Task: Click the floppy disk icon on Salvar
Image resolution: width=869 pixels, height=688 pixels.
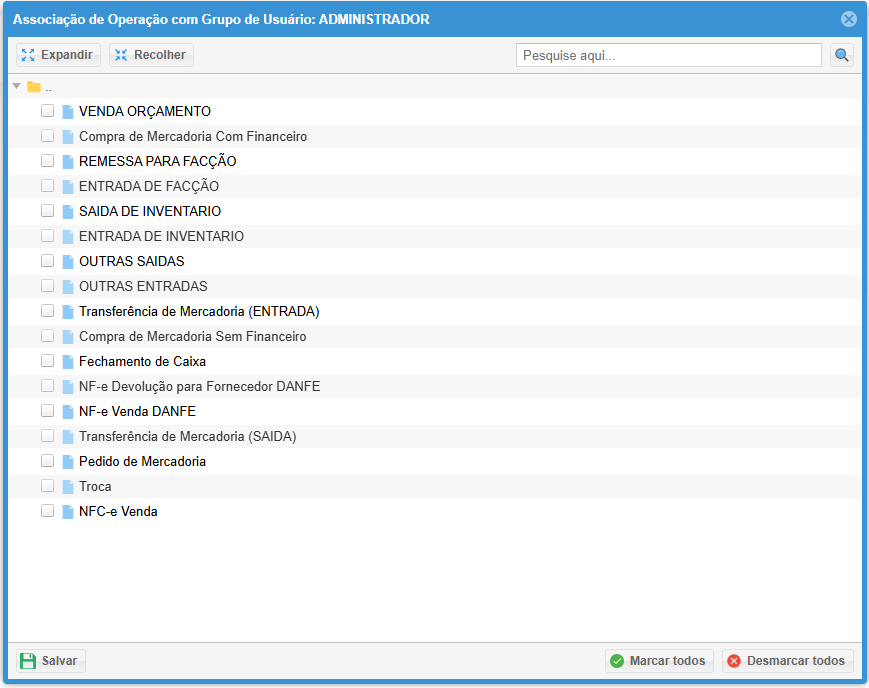Action: click(28, 660)
